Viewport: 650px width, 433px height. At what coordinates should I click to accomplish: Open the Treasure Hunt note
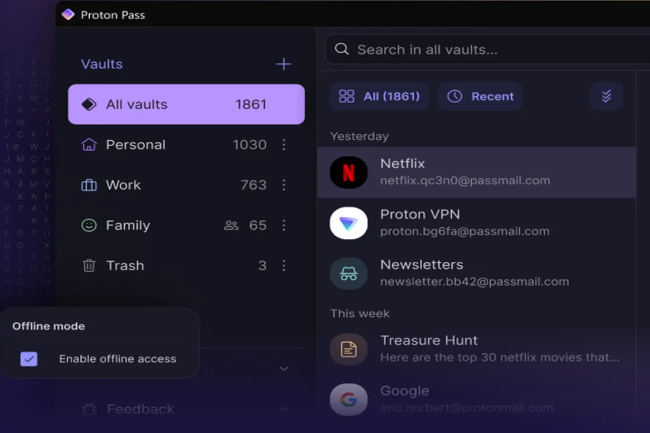(477, 349)
